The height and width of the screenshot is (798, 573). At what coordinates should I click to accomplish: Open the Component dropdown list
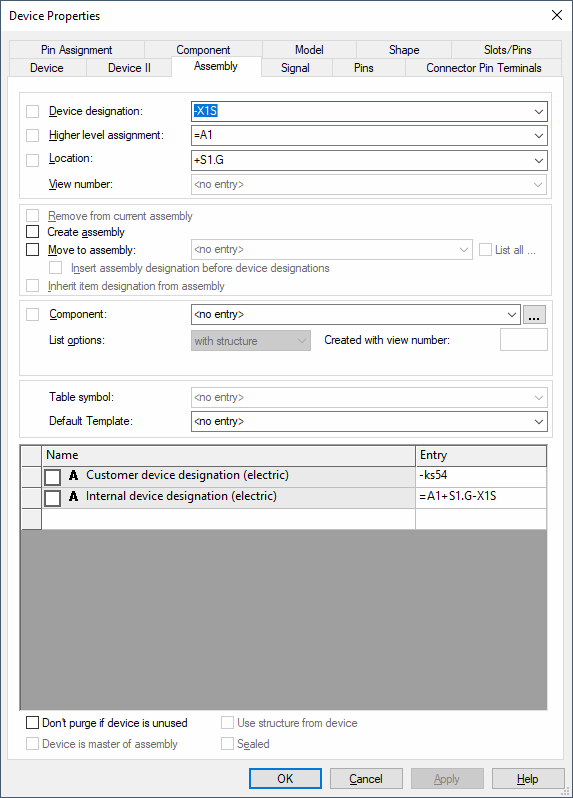tap(511, 315)
